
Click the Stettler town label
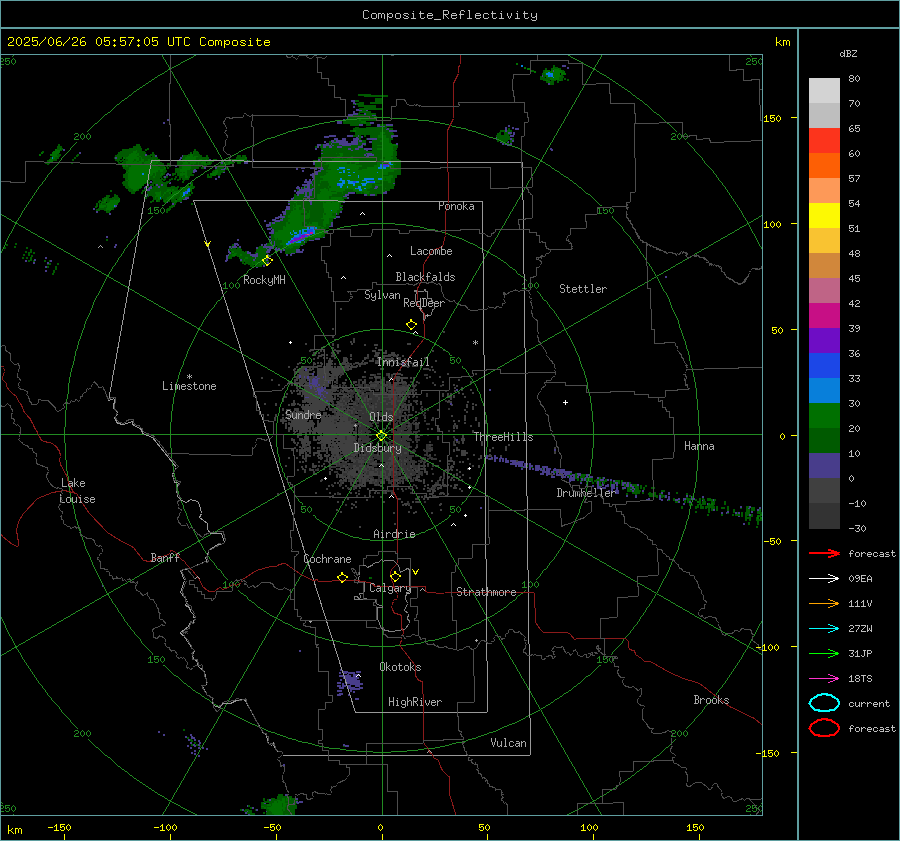point(583,289)
